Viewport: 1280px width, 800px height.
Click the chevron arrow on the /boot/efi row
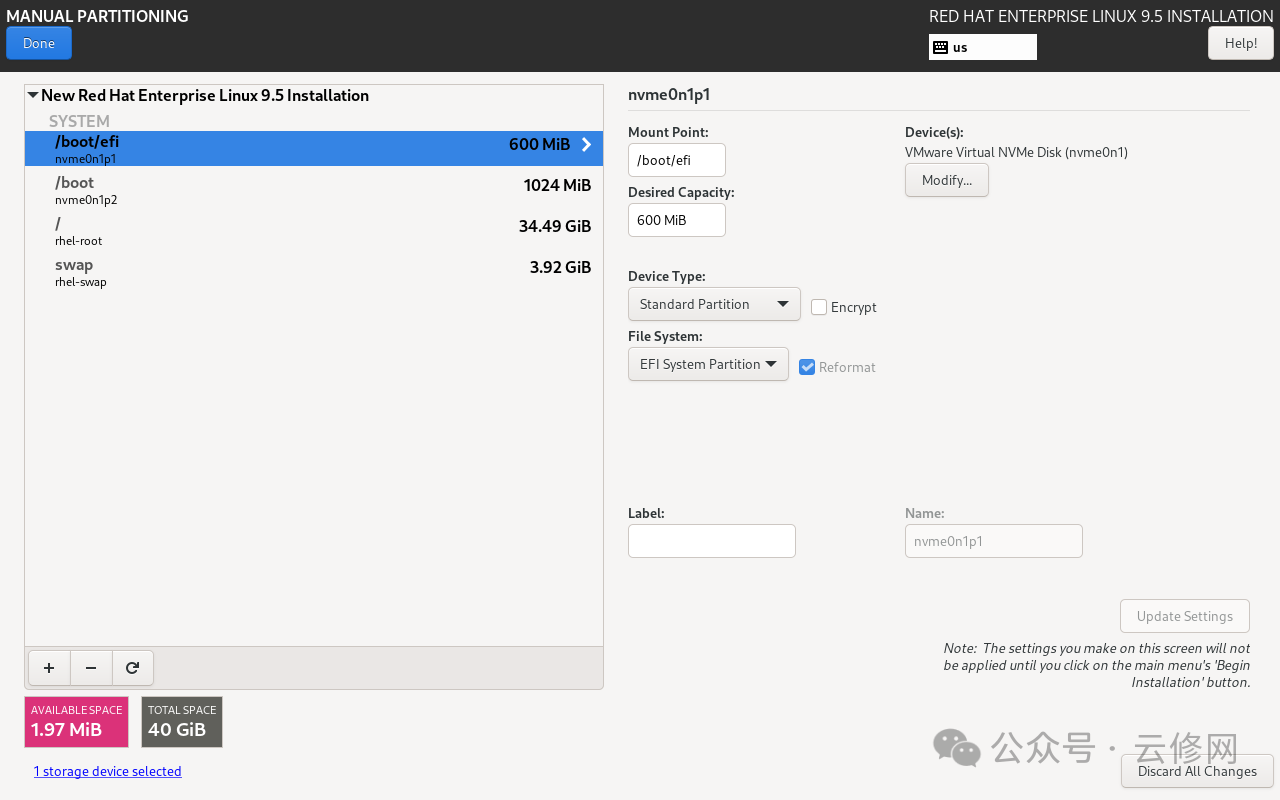tap(587, 145)
